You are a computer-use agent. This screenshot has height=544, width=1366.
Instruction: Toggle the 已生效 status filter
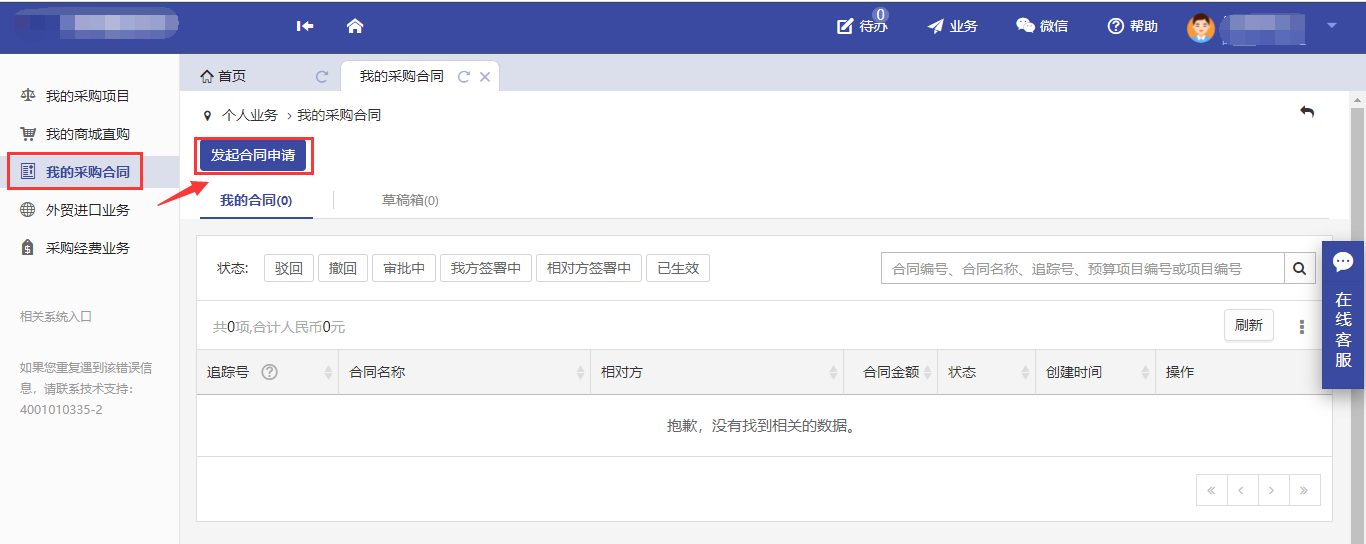click(677, 268)
